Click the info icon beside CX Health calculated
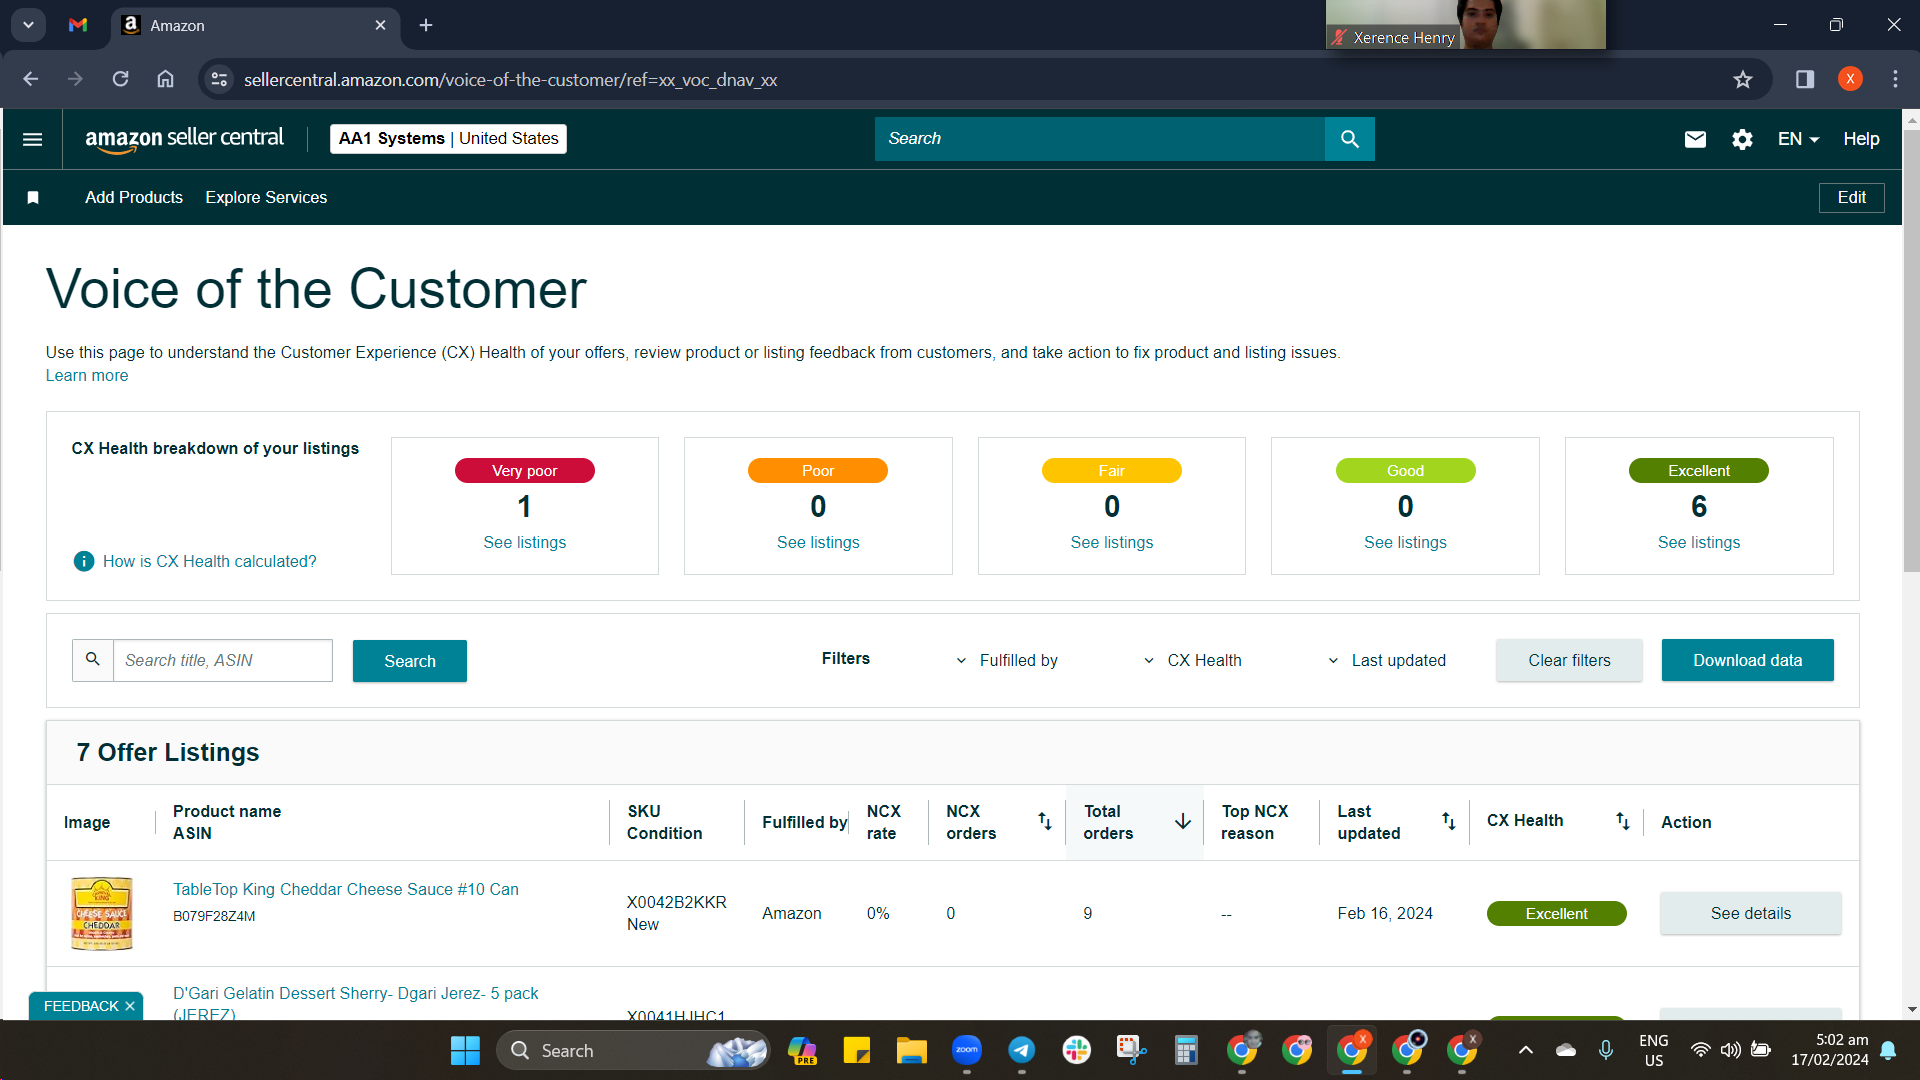 point(84,561)
